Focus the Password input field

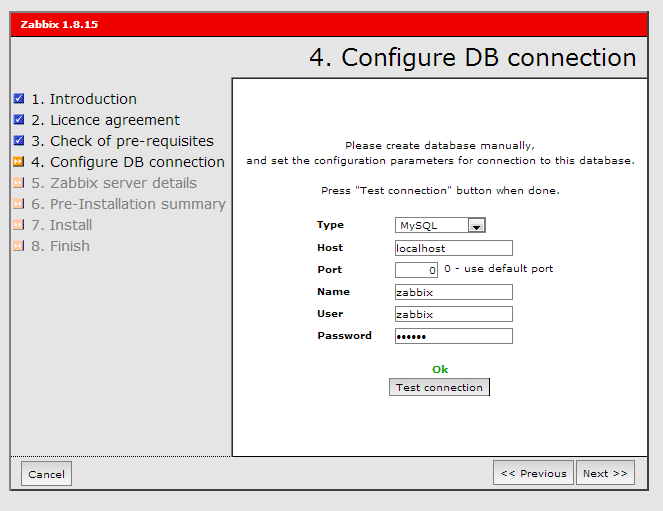click(453, 336)
